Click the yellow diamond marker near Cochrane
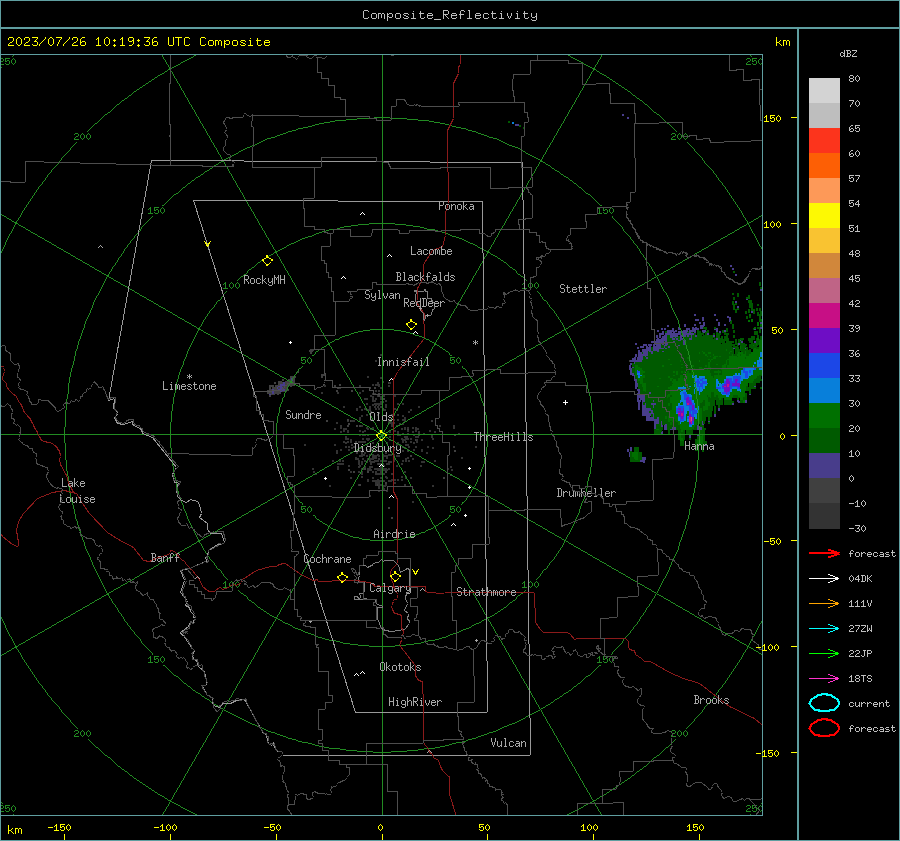Viewport: 900px width, 841px height. pyautogui.click(x=342, y=578)
